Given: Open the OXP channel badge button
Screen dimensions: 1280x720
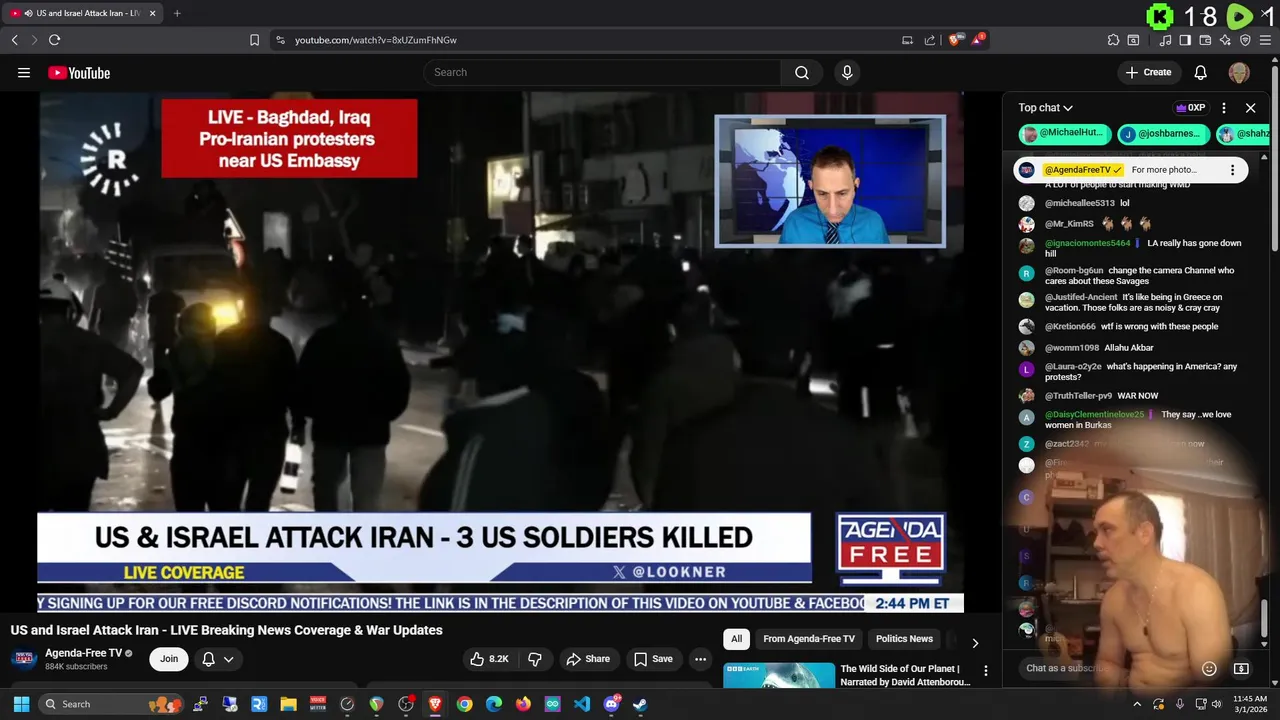Looking at the screenshot, I should click(1191, 108).
